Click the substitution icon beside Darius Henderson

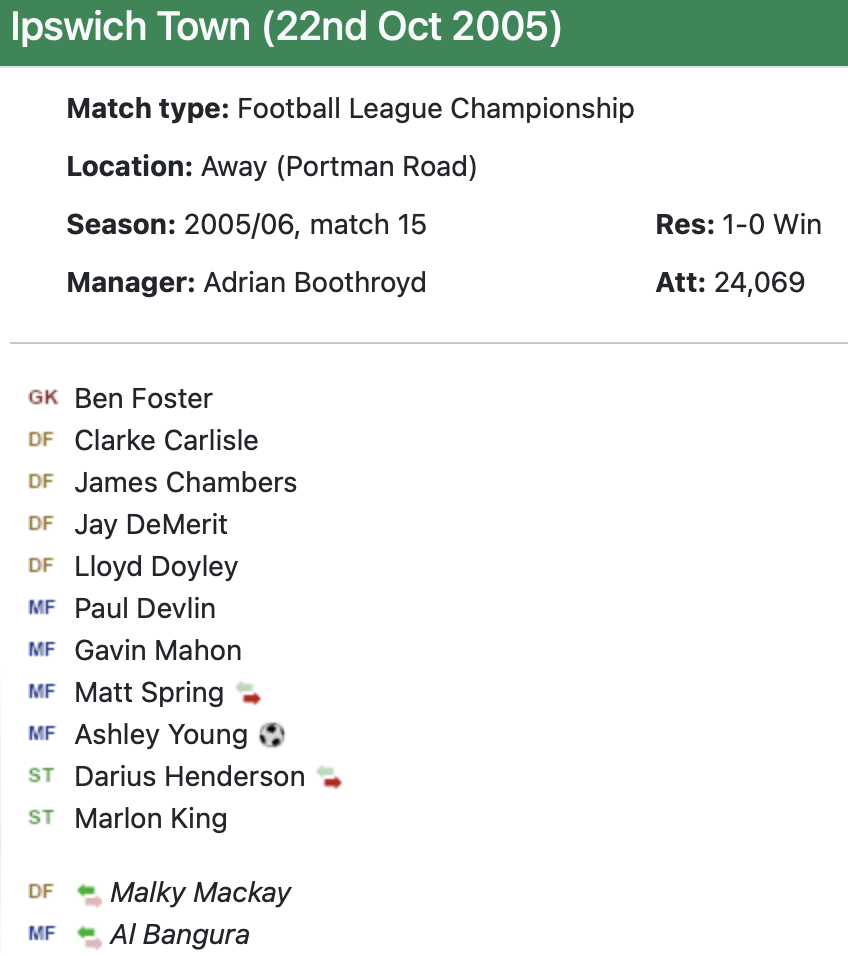coord(329,777)
